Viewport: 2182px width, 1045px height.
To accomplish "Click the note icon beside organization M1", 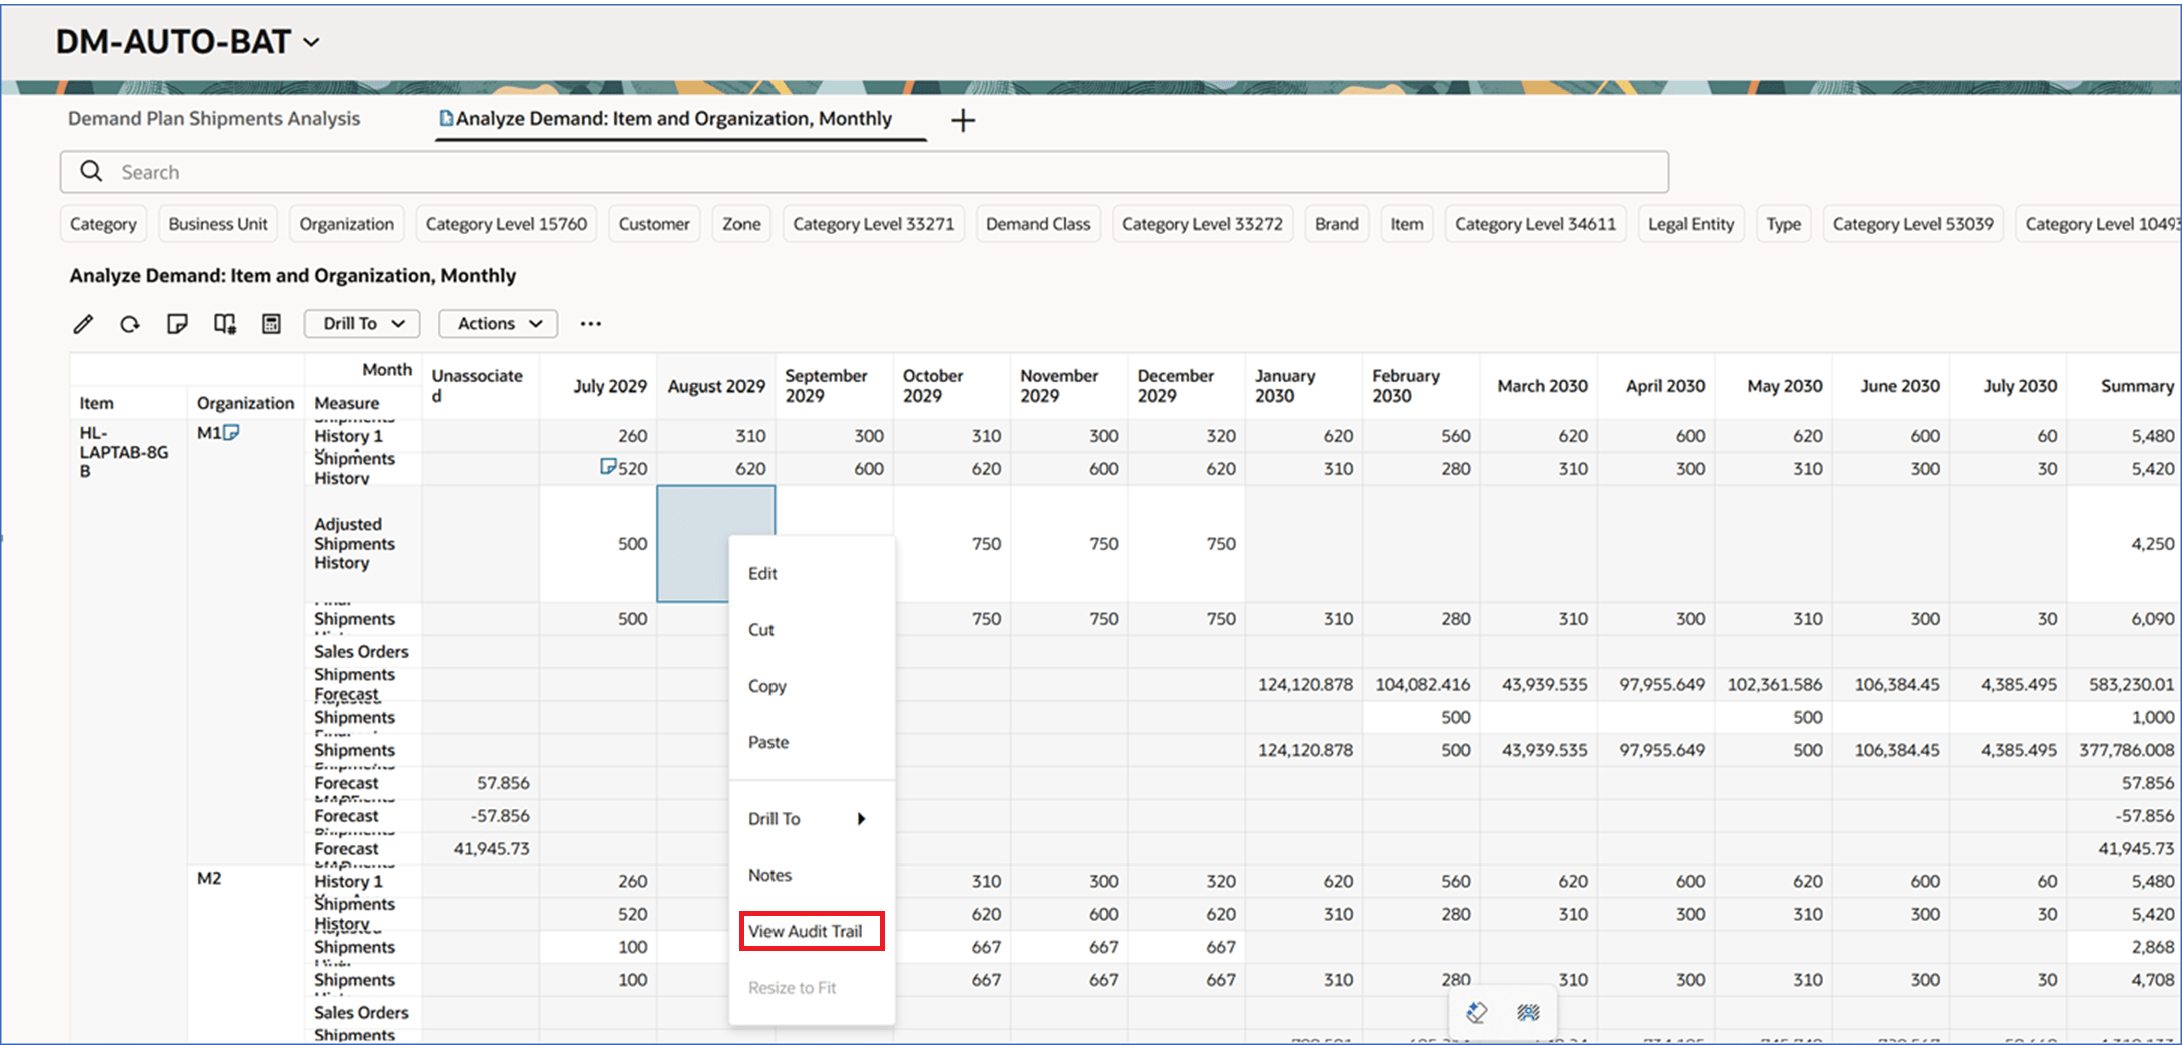I will 232,433.
